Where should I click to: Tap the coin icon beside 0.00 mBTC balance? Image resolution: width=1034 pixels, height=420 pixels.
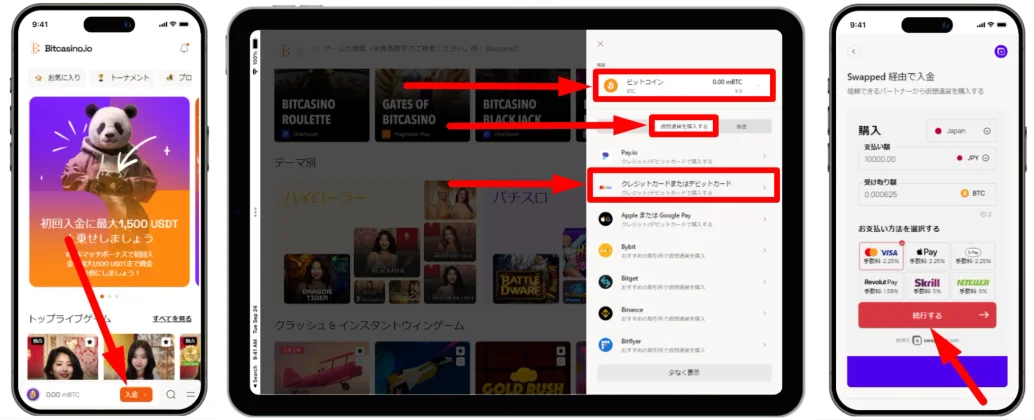click(x=33, y=394)
